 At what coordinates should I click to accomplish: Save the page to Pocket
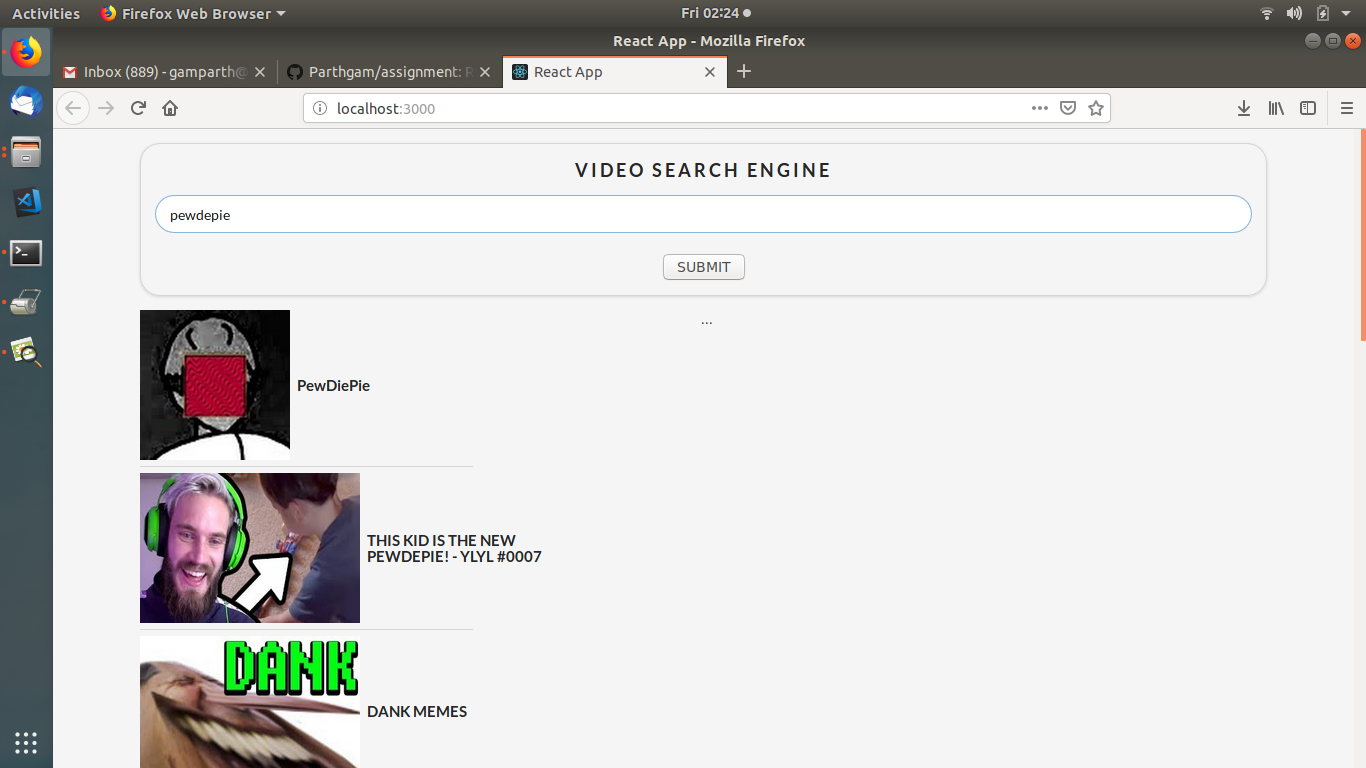click(1068, 108)
